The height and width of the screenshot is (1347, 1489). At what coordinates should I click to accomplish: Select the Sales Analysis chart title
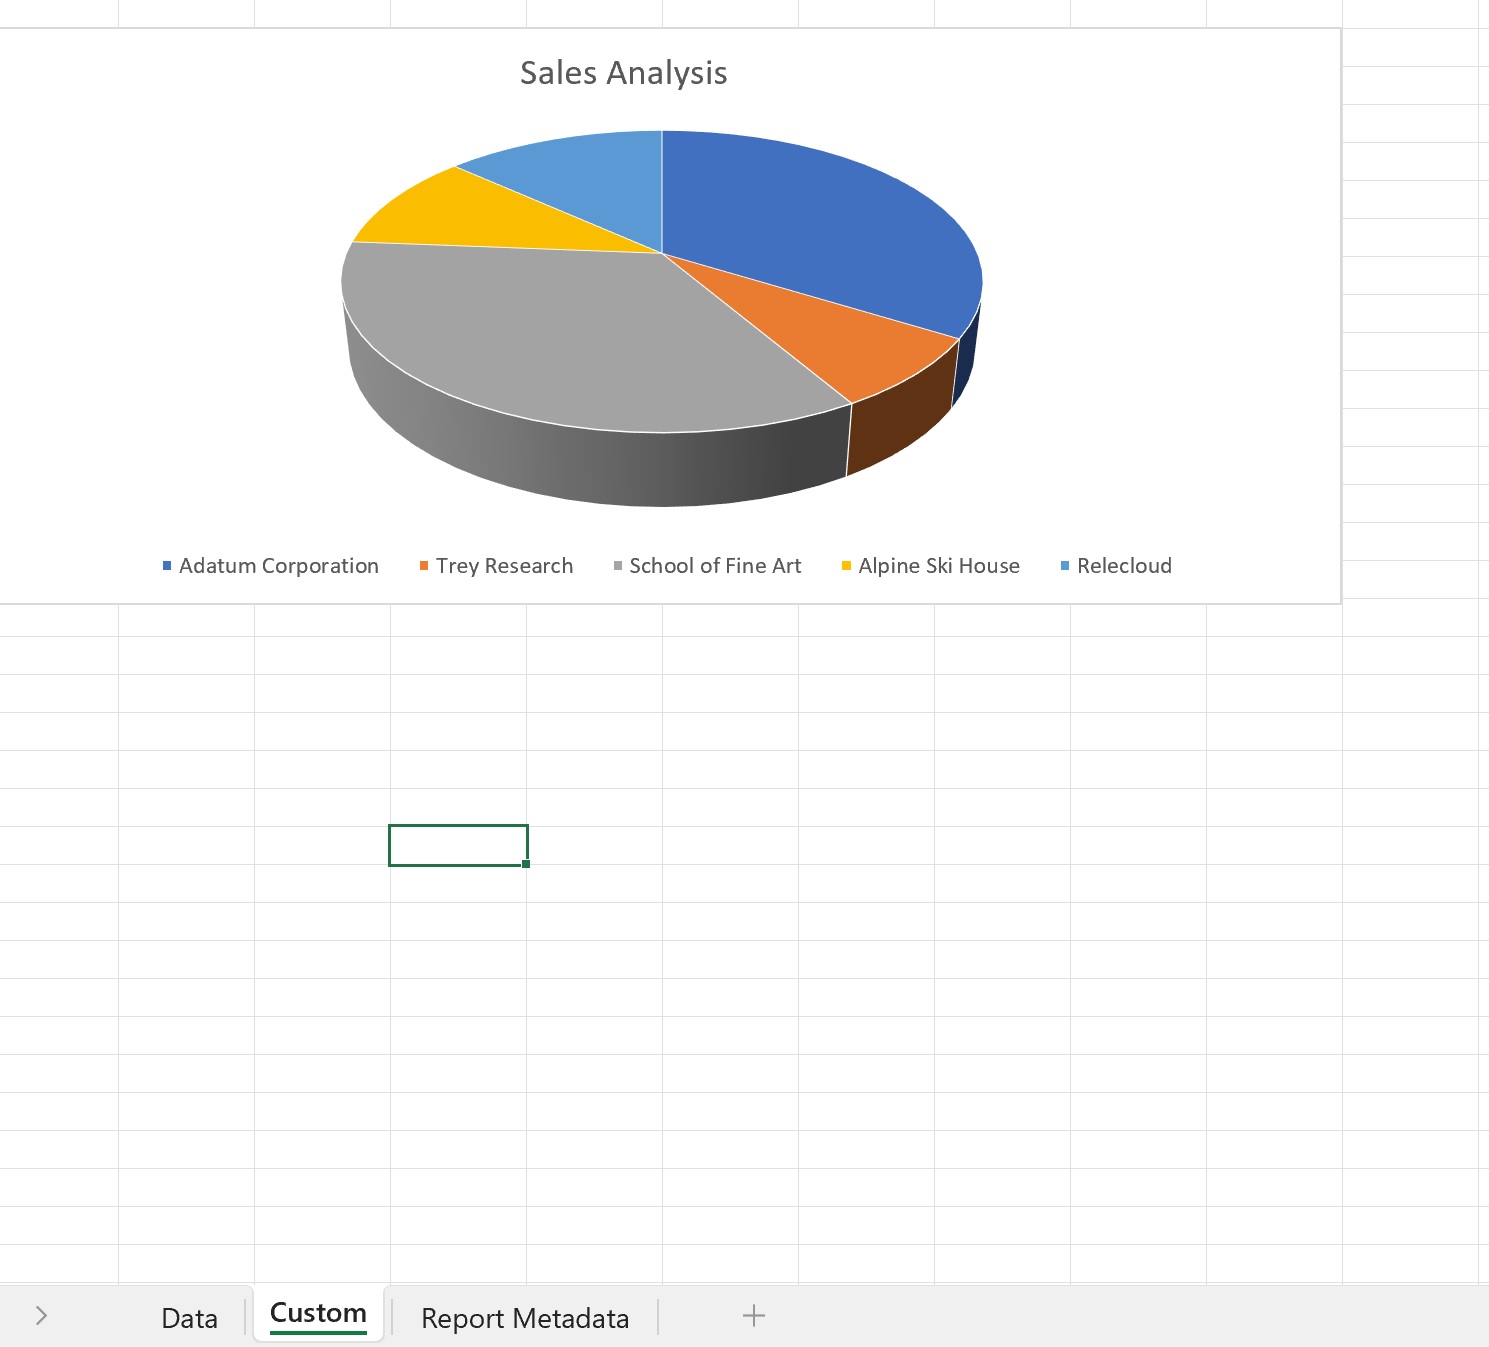(623, 73)
